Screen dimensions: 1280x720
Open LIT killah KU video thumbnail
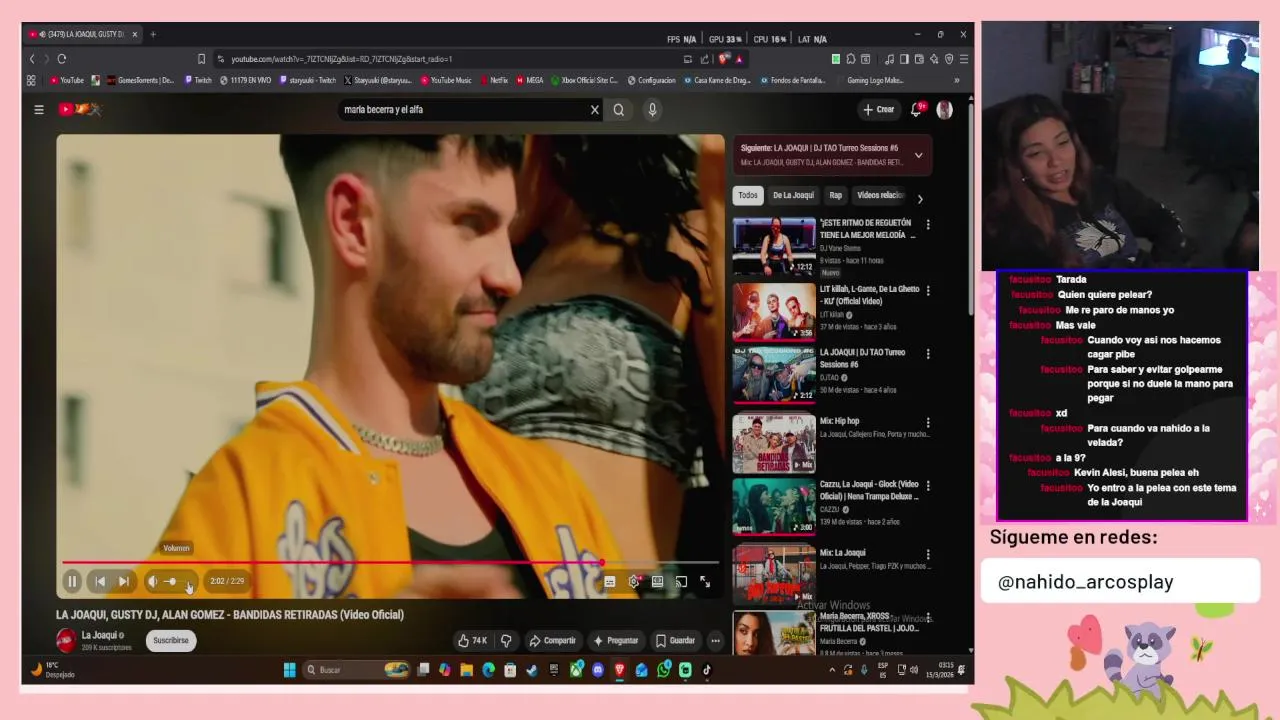pyautogui.click(x=774, y=312)
